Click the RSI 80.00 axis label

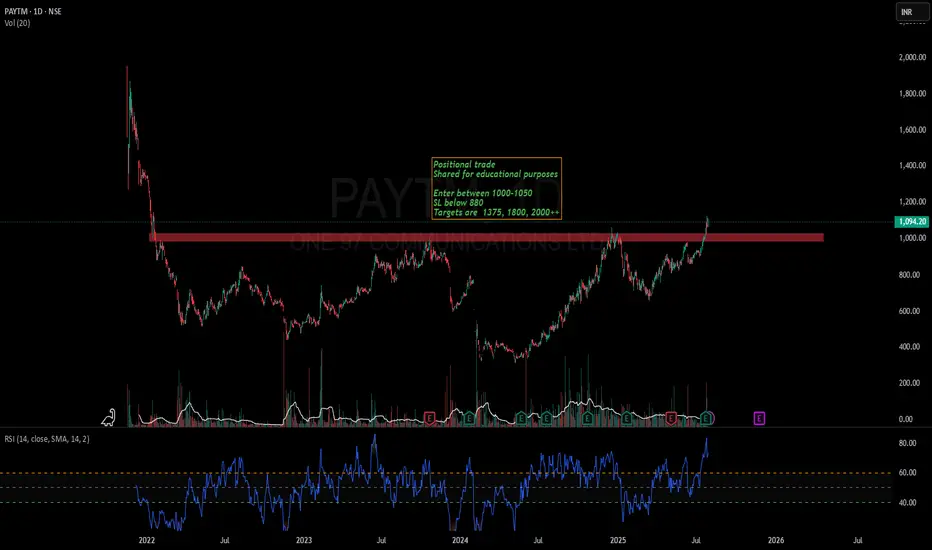907,444
